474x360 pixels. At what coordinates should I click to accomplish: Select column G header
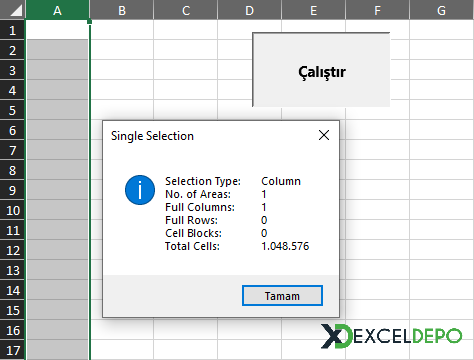[x=442, y=10]
